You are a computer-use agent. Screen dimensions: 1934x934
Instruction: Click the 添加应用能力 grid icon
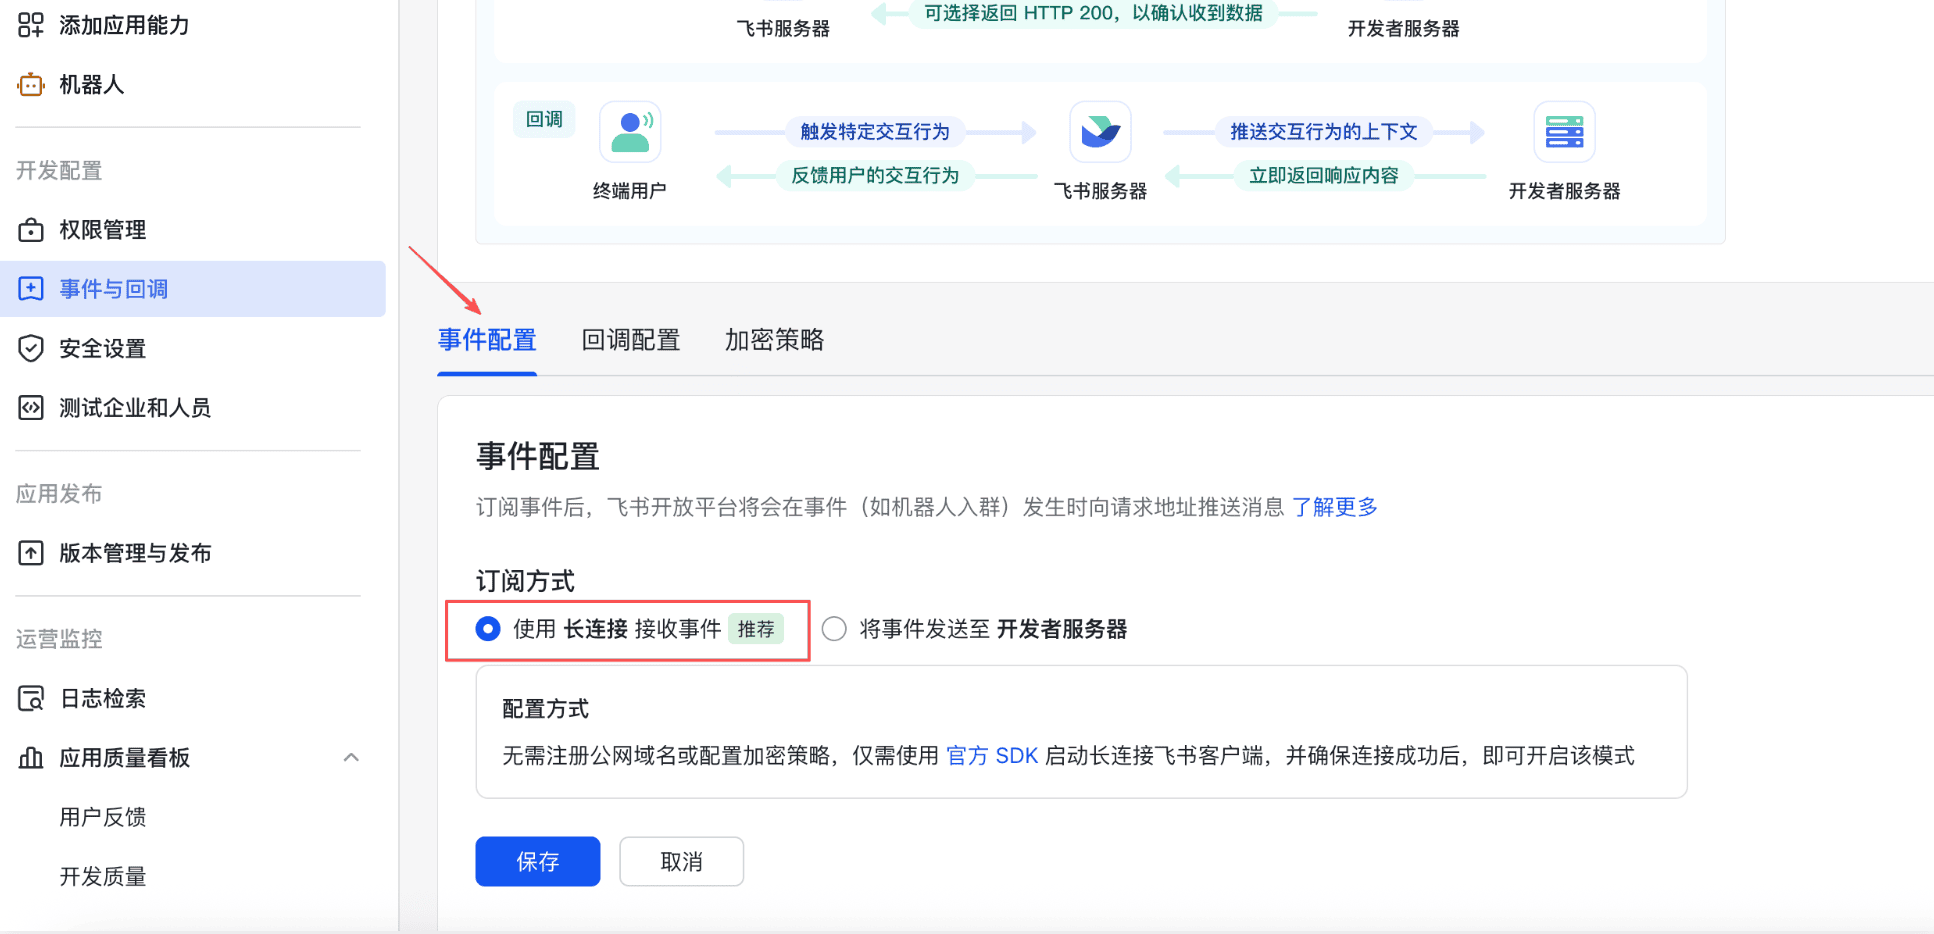(31, 25)
